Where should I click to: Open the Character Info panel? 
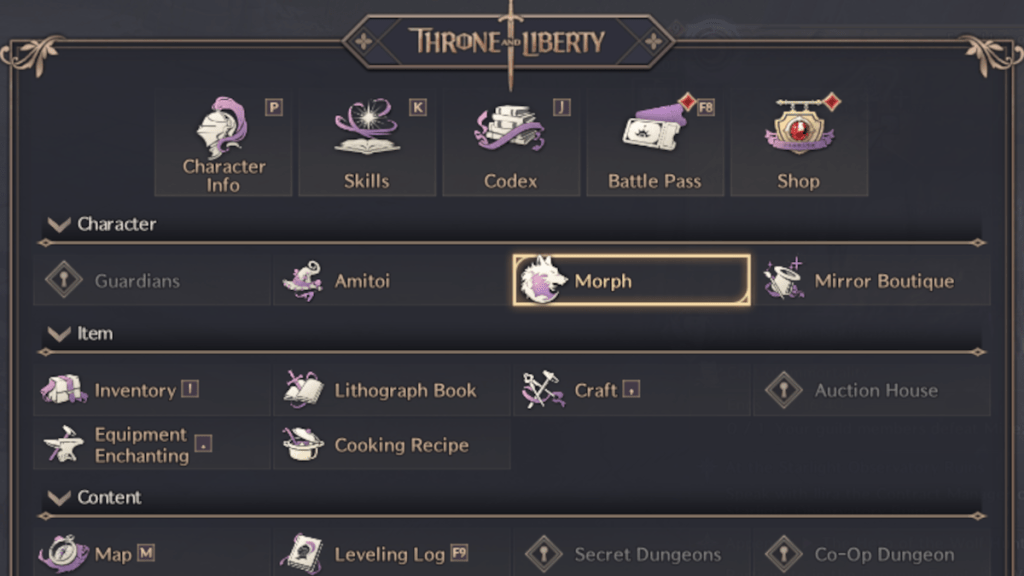[x=222, y=140]
